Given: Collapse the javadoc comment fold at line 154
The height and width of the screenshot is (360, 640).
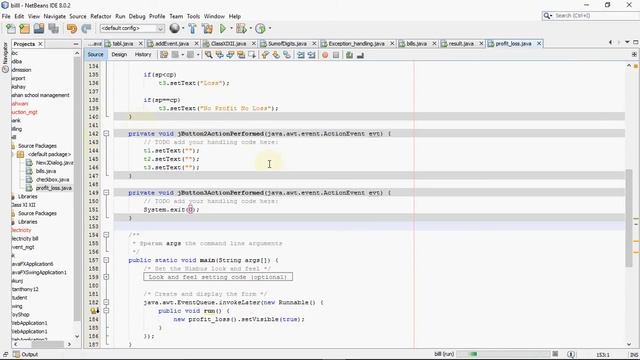Looking at the screenshot, I should 106,235.
